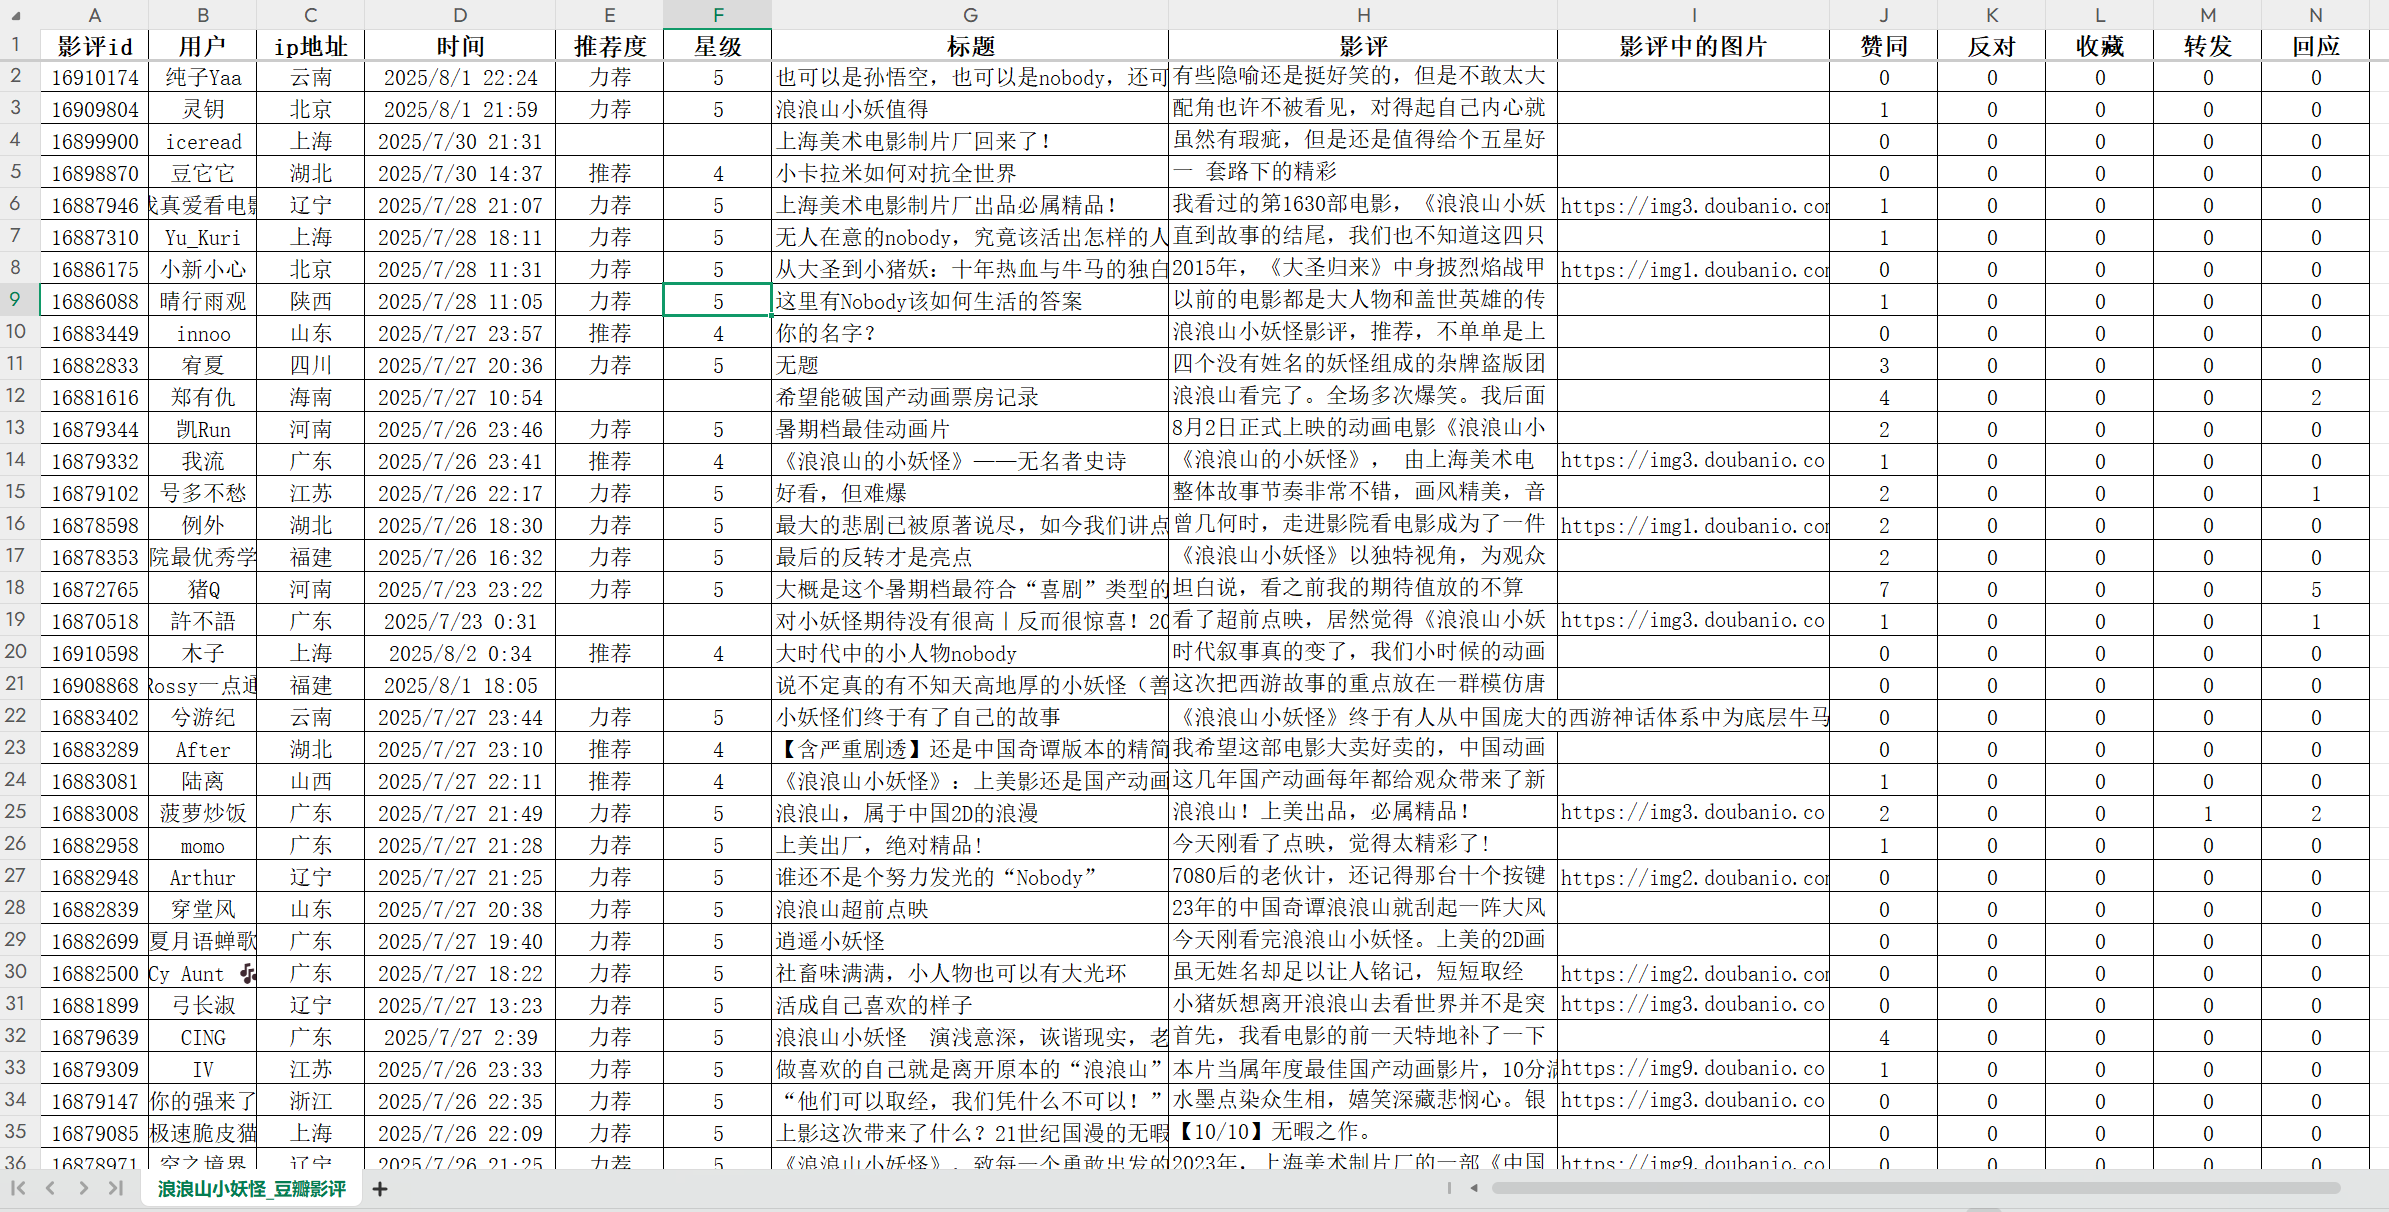Select title cell 最后的反转才是亮点
The width and height of the screenshot is (2389, 1212).
(970, 557)
